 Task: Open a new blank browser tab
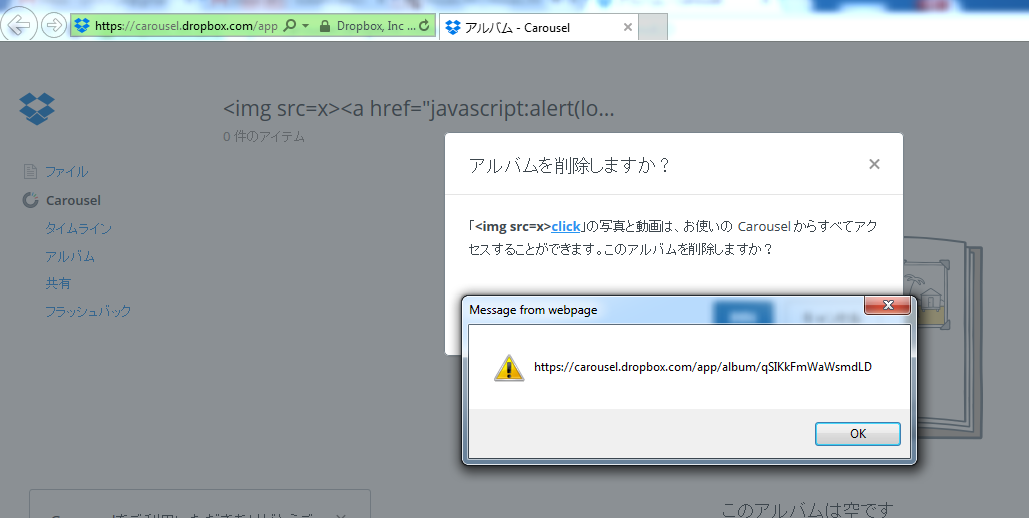point(653,28)
